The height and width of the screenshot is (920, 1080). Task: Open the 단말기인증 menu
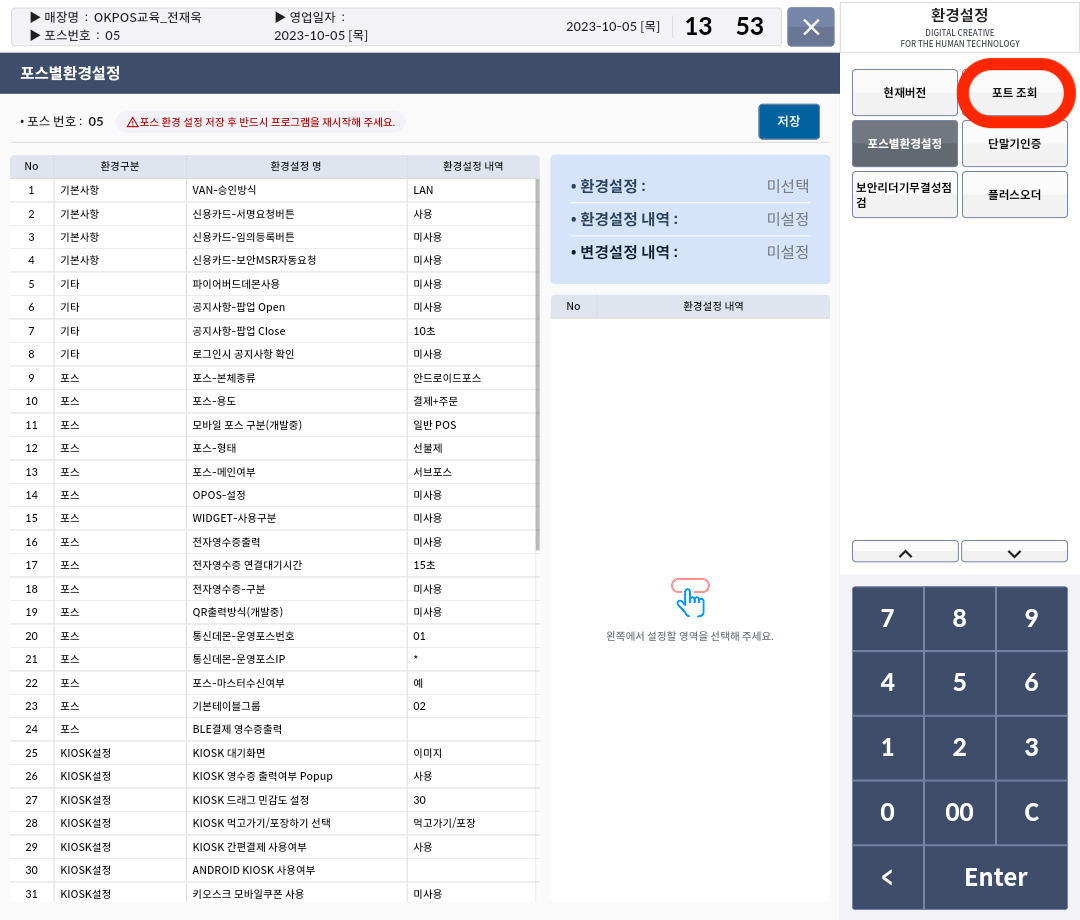(x=1014, y=143)
